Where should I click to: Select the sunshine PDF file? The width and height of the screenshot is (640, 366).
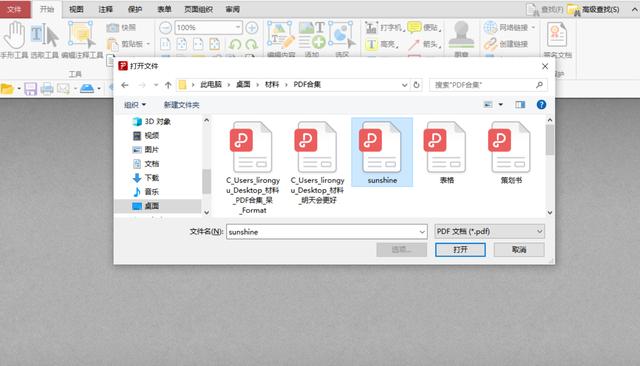click(382, 152)
